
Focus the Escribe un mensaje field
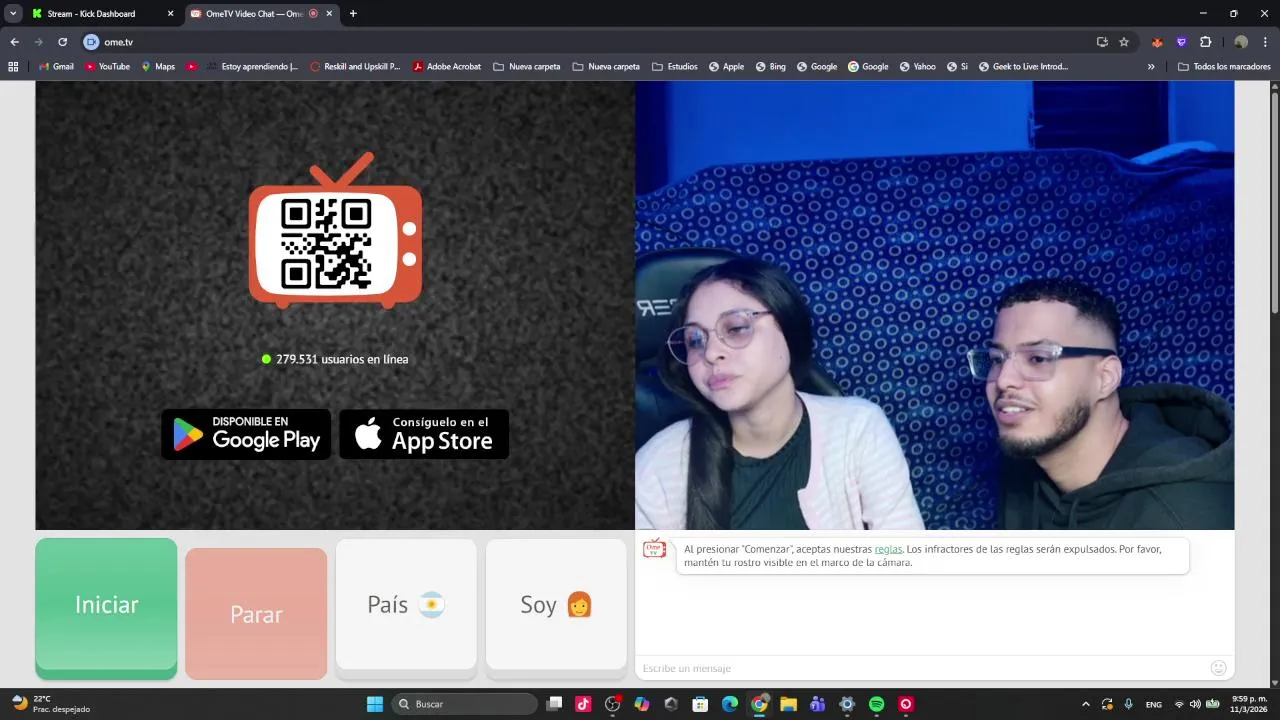tap(920, 668)
